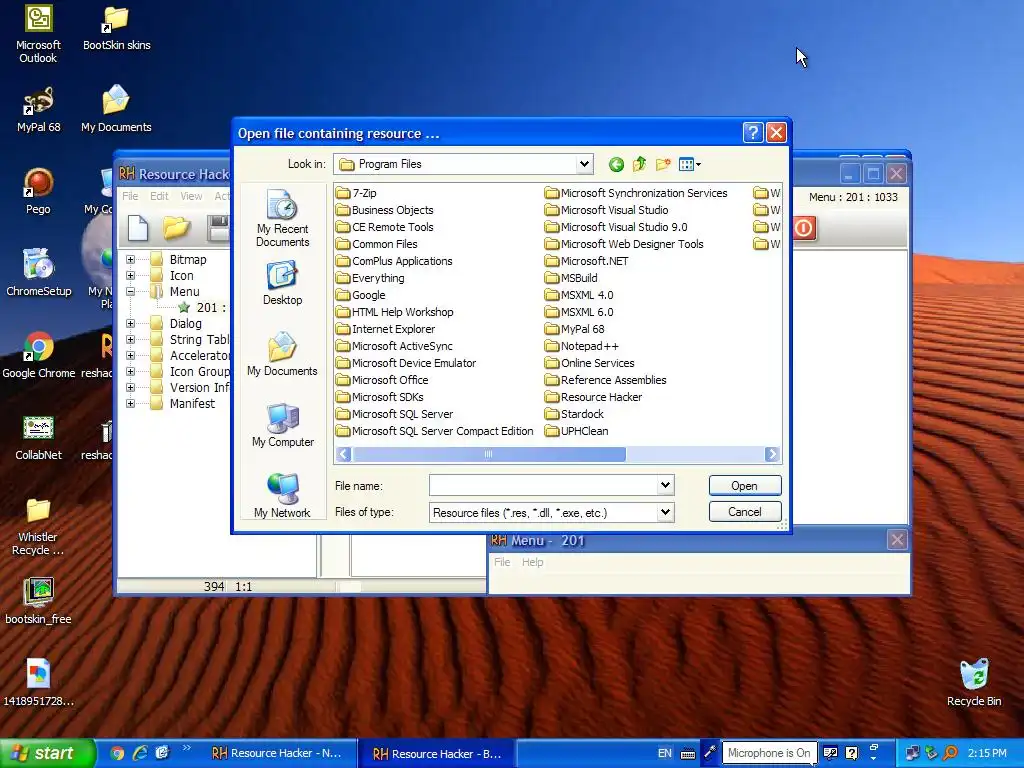
Task: Click the scroll left arrow in file list
Action: tap(344, 454)
